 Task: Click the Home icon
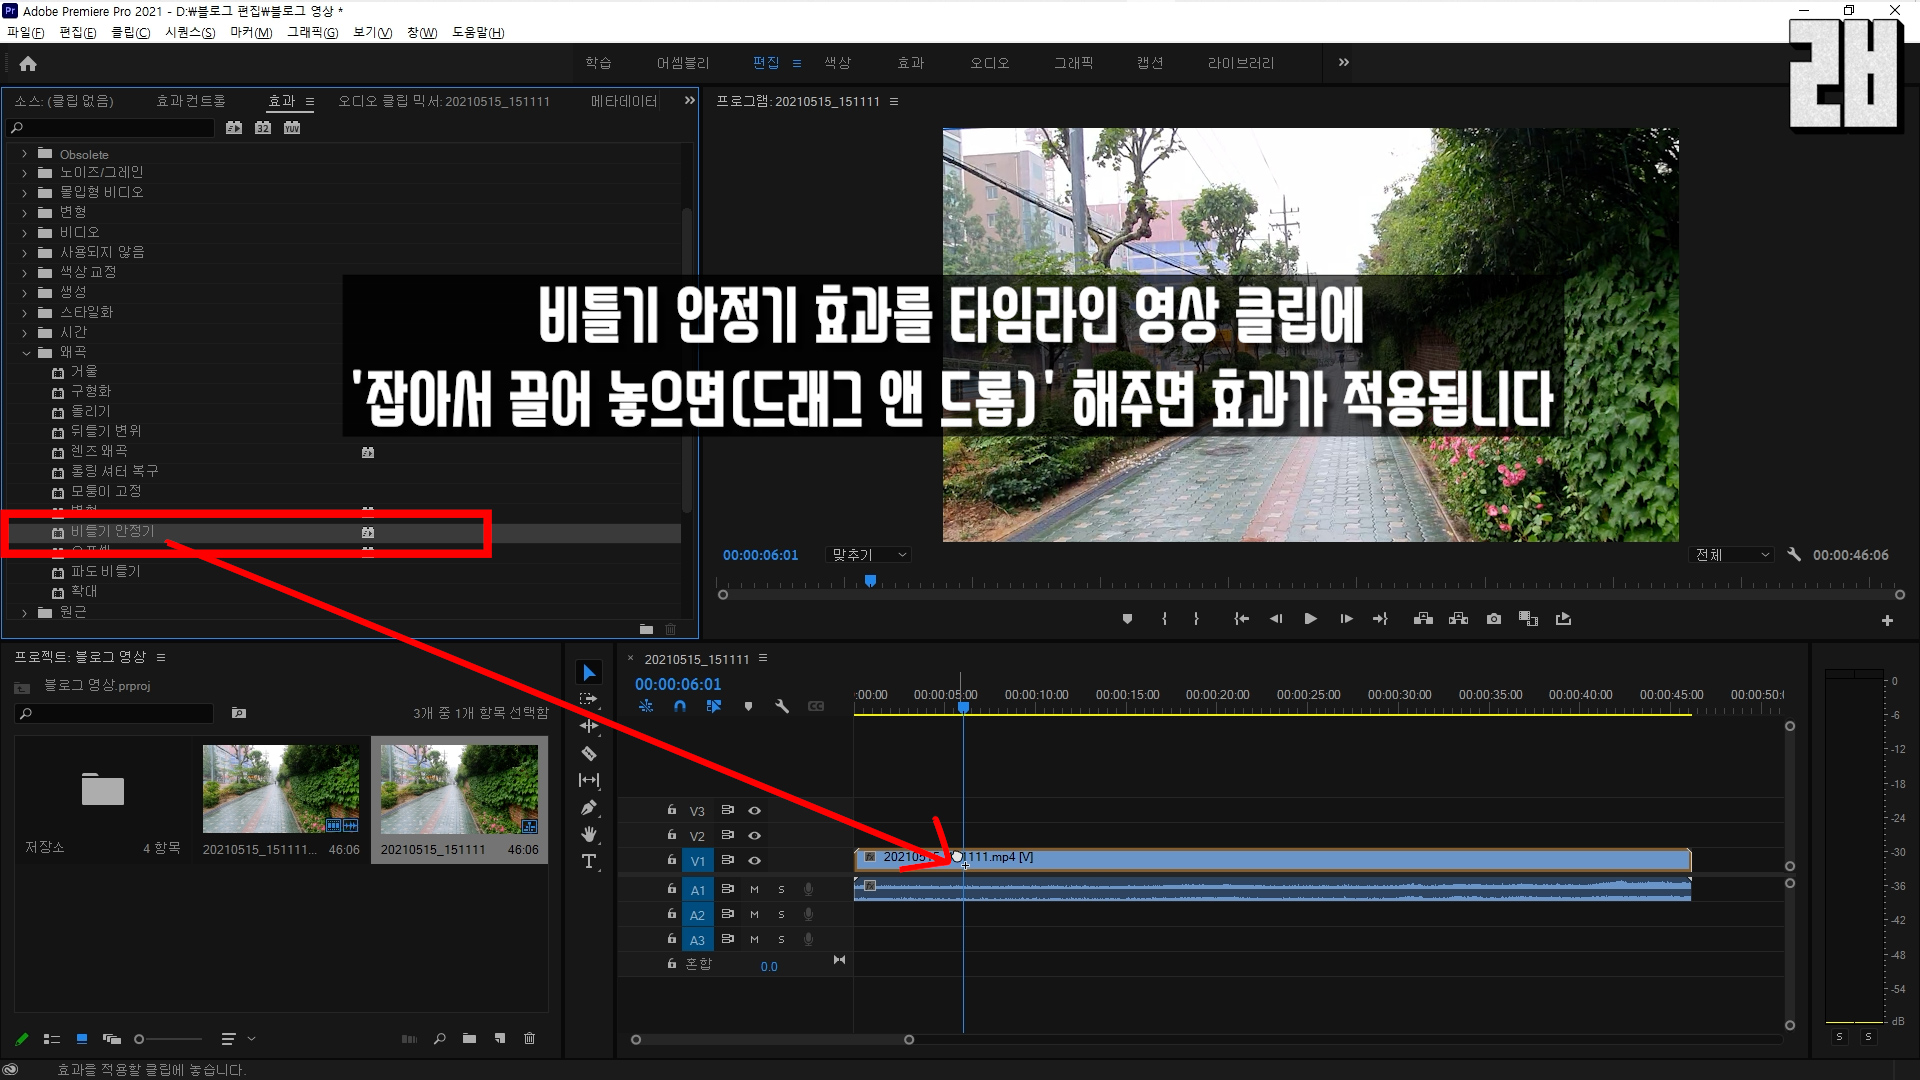click(28, 63)
